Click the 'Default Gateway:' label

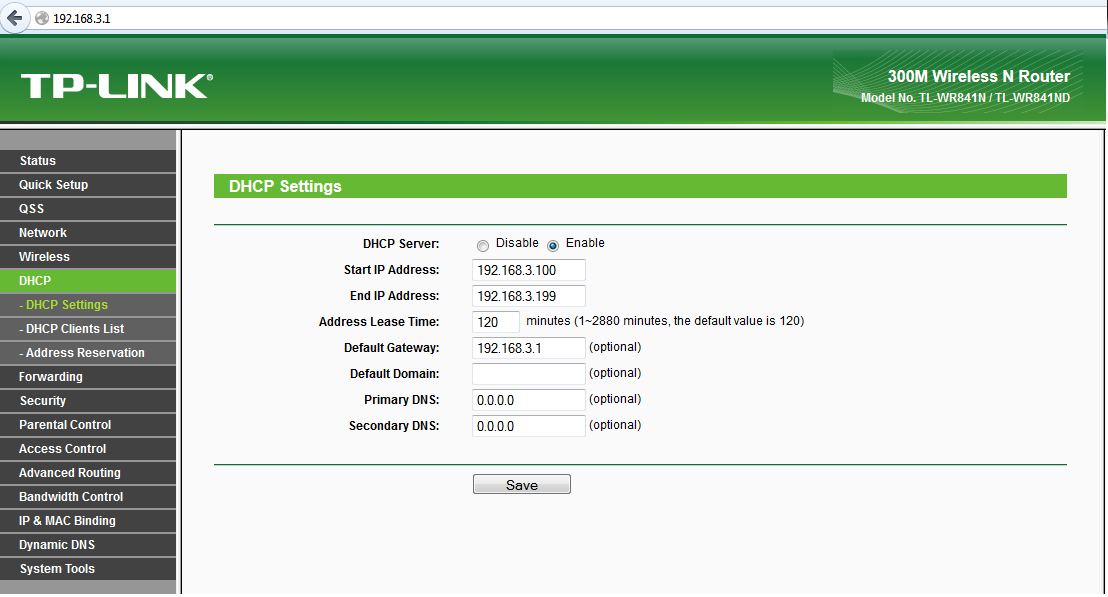[391, 348]
